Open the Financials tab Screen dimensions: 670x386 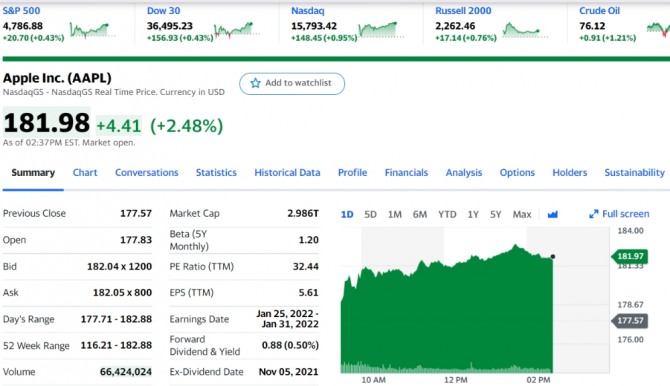[406, 173]
